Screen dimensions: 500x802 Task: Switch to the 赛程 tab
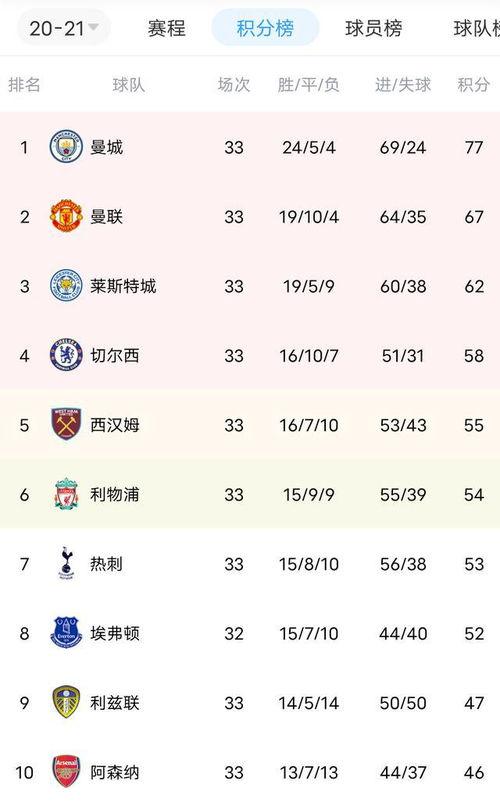167,28
